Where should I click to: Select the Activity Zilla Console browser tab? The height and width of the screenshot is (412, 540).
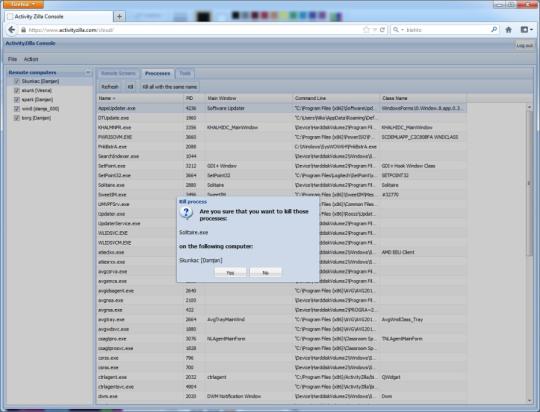point(59,16)
